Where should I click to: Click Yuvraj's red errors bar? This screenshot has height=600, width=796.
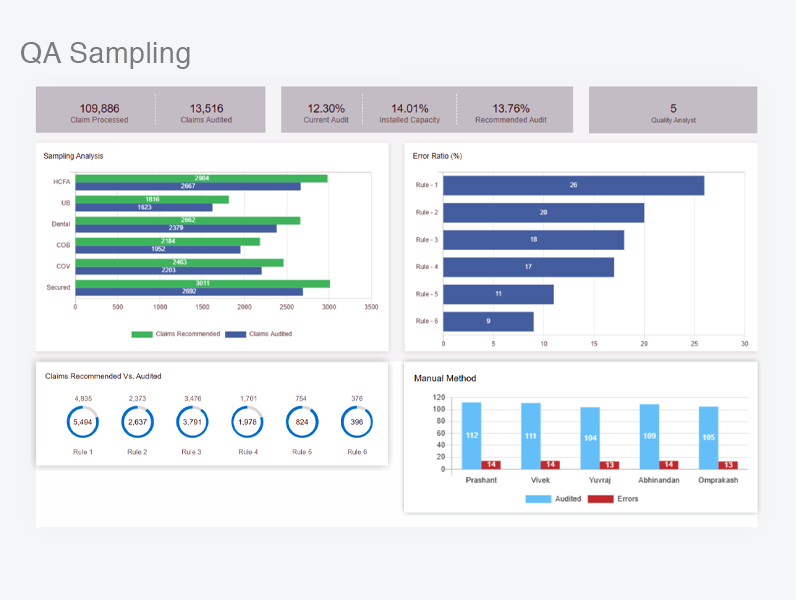[609, 465]
